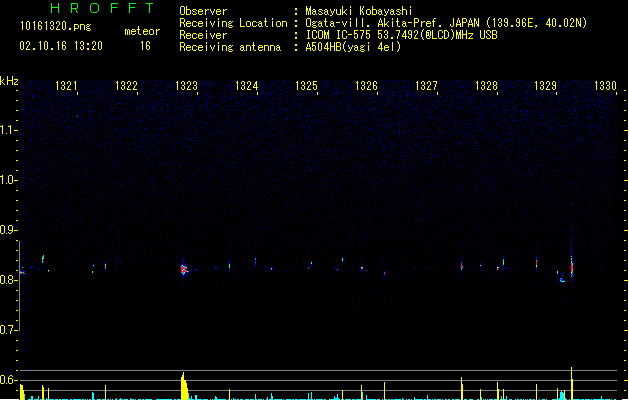The width and height of the screenshot is (629, 400).
Task: Click the 1327 time marker
Action: coord(426,86)
